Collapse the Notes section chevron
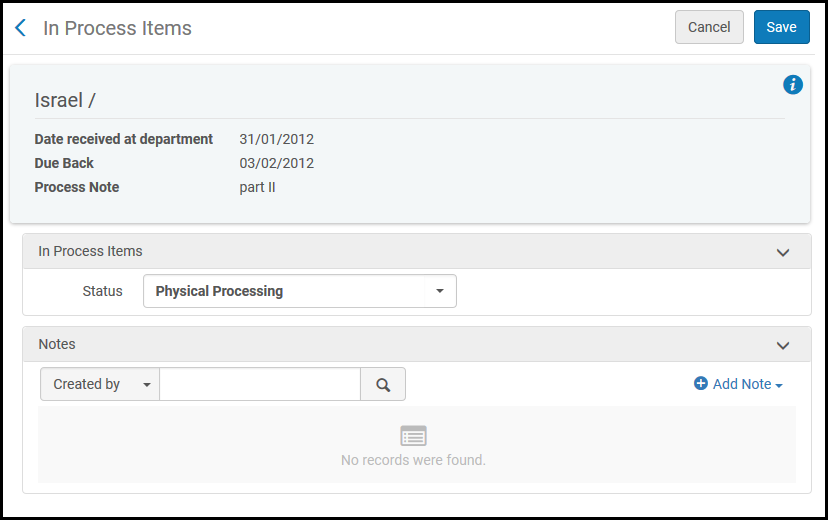The image size is (828, 520). (783, 345)
